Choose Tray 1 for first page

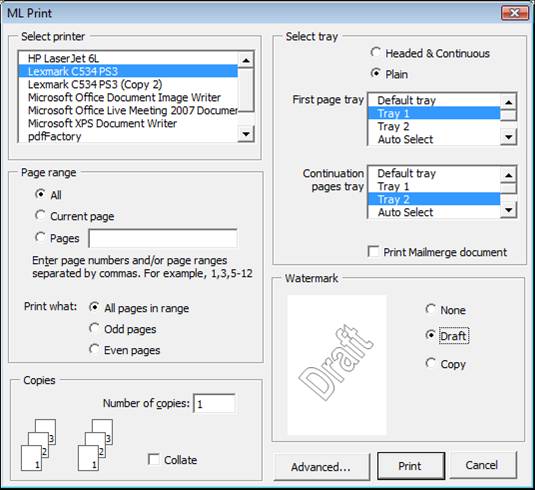(434, 113)
